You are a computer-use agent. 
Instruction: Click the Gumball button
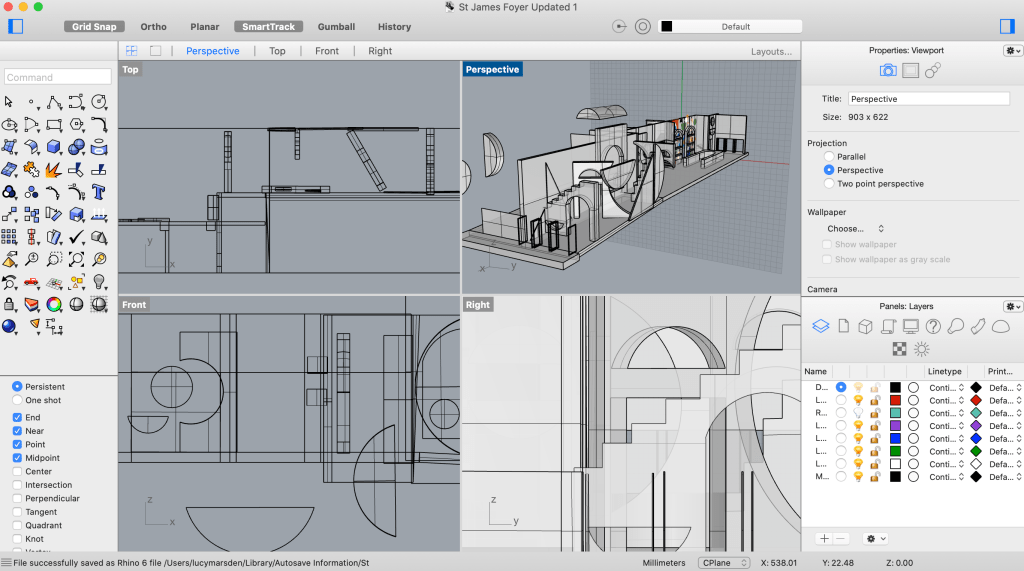[x=336, y=27]
